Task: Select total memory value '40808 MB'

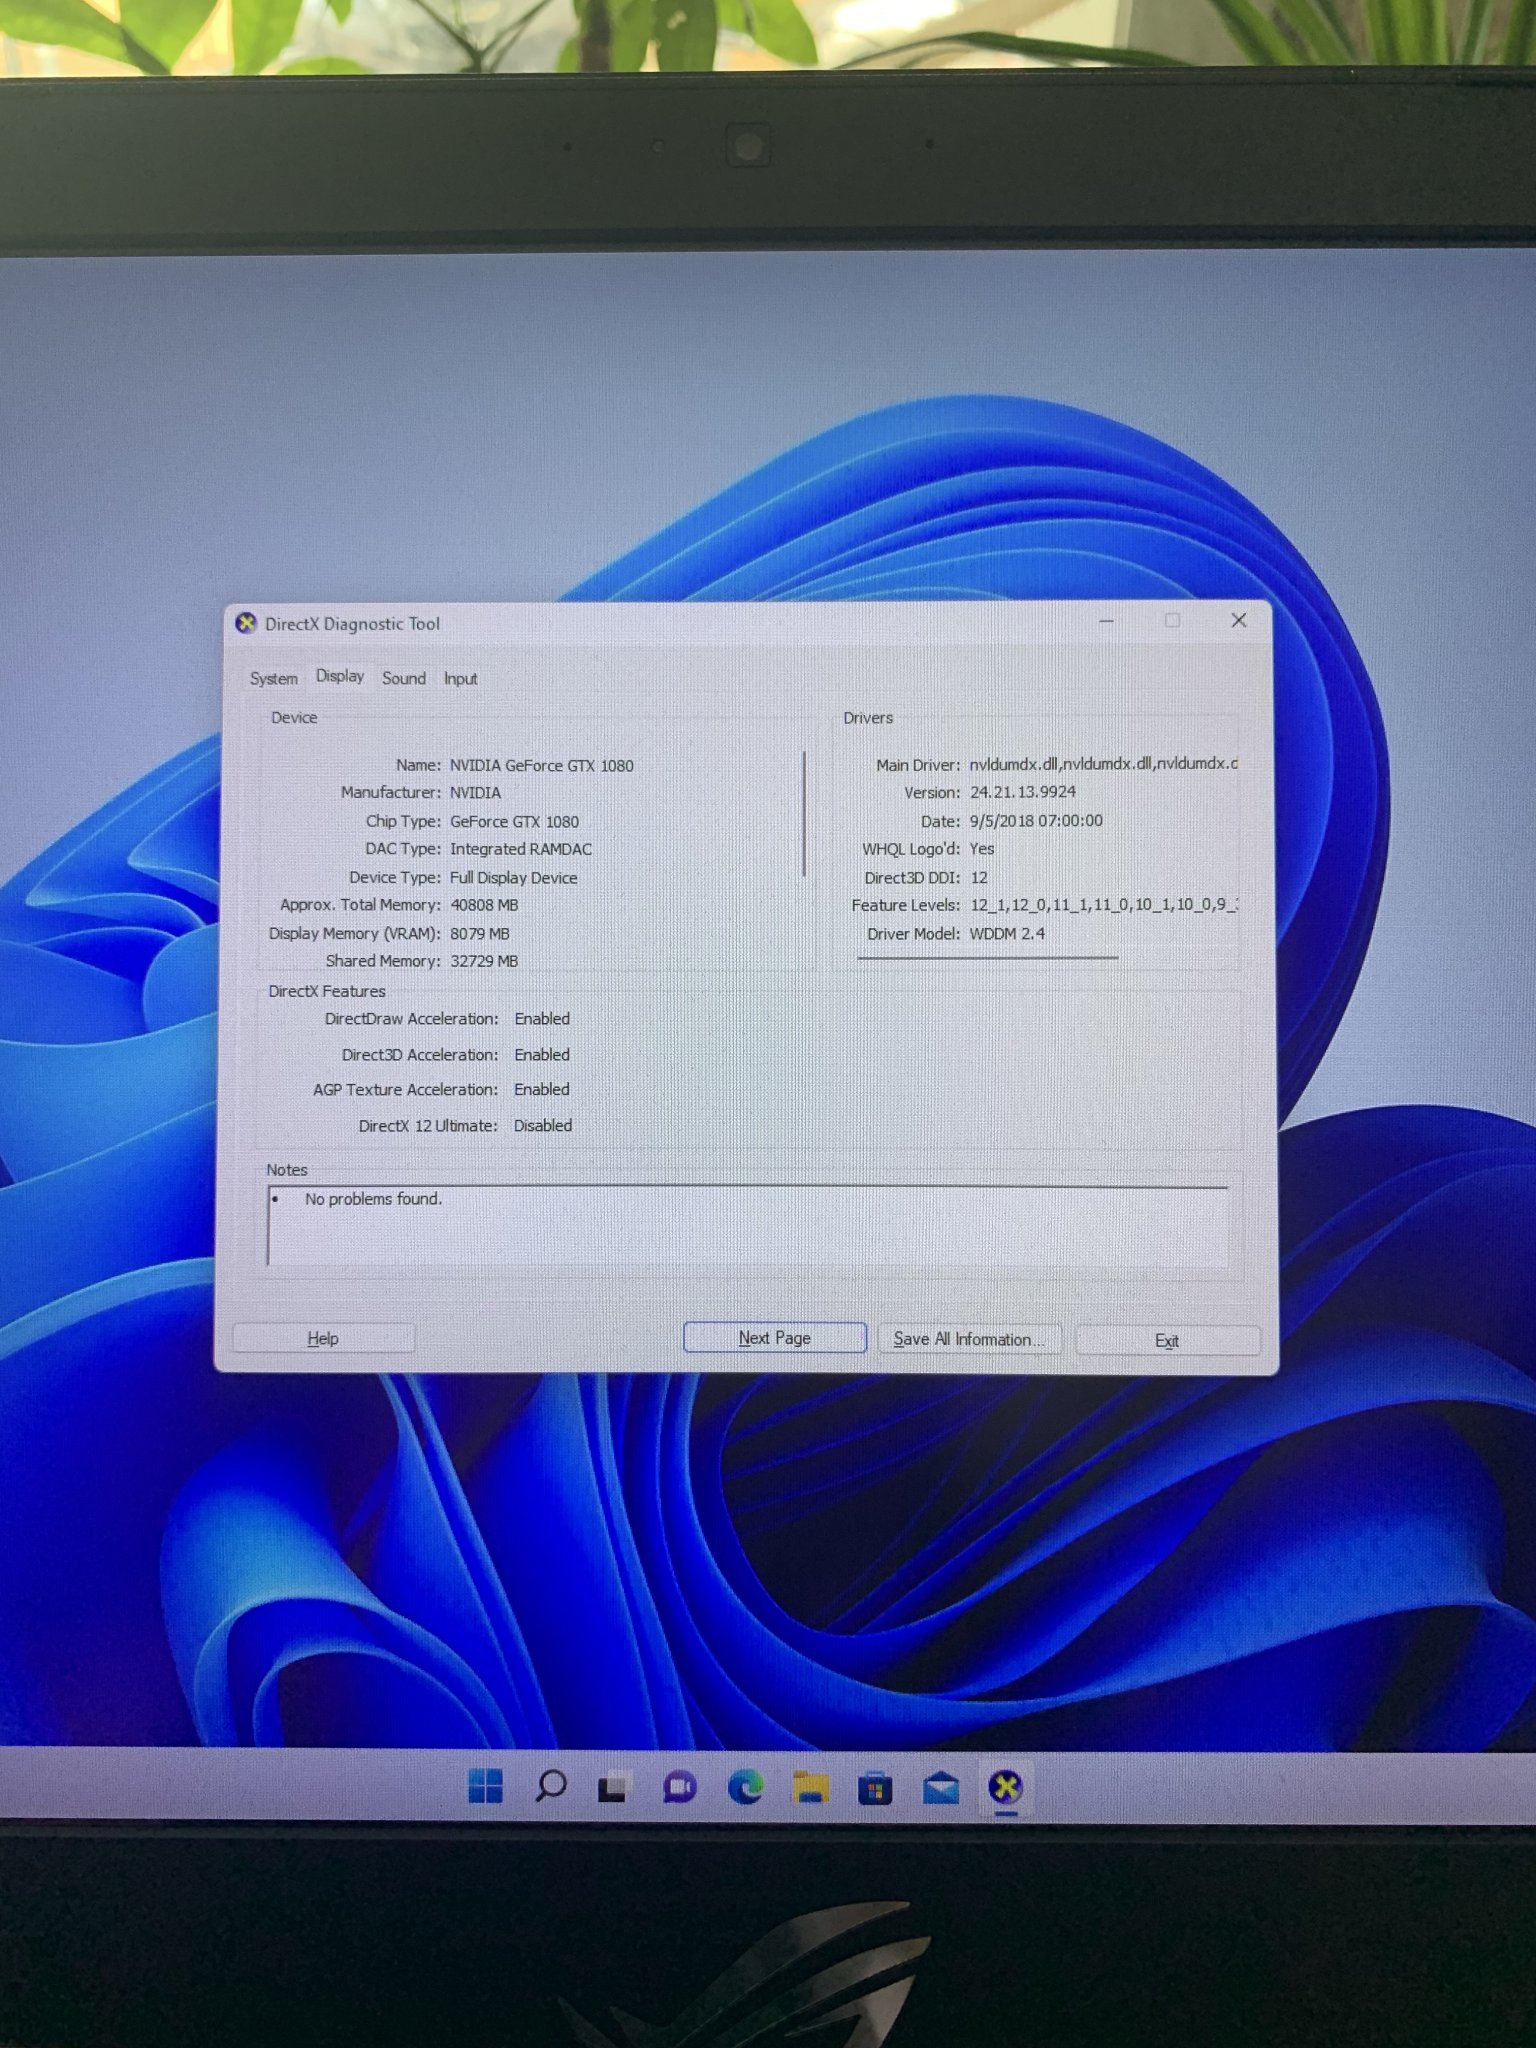Action: pyautogui.click(x=484, y=906)
